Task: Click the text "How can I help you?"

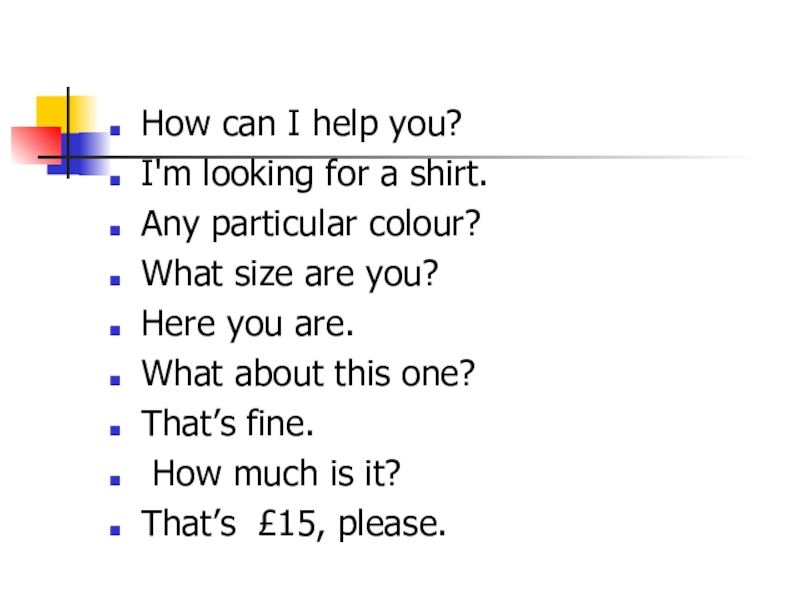Action: coord(301,125)
